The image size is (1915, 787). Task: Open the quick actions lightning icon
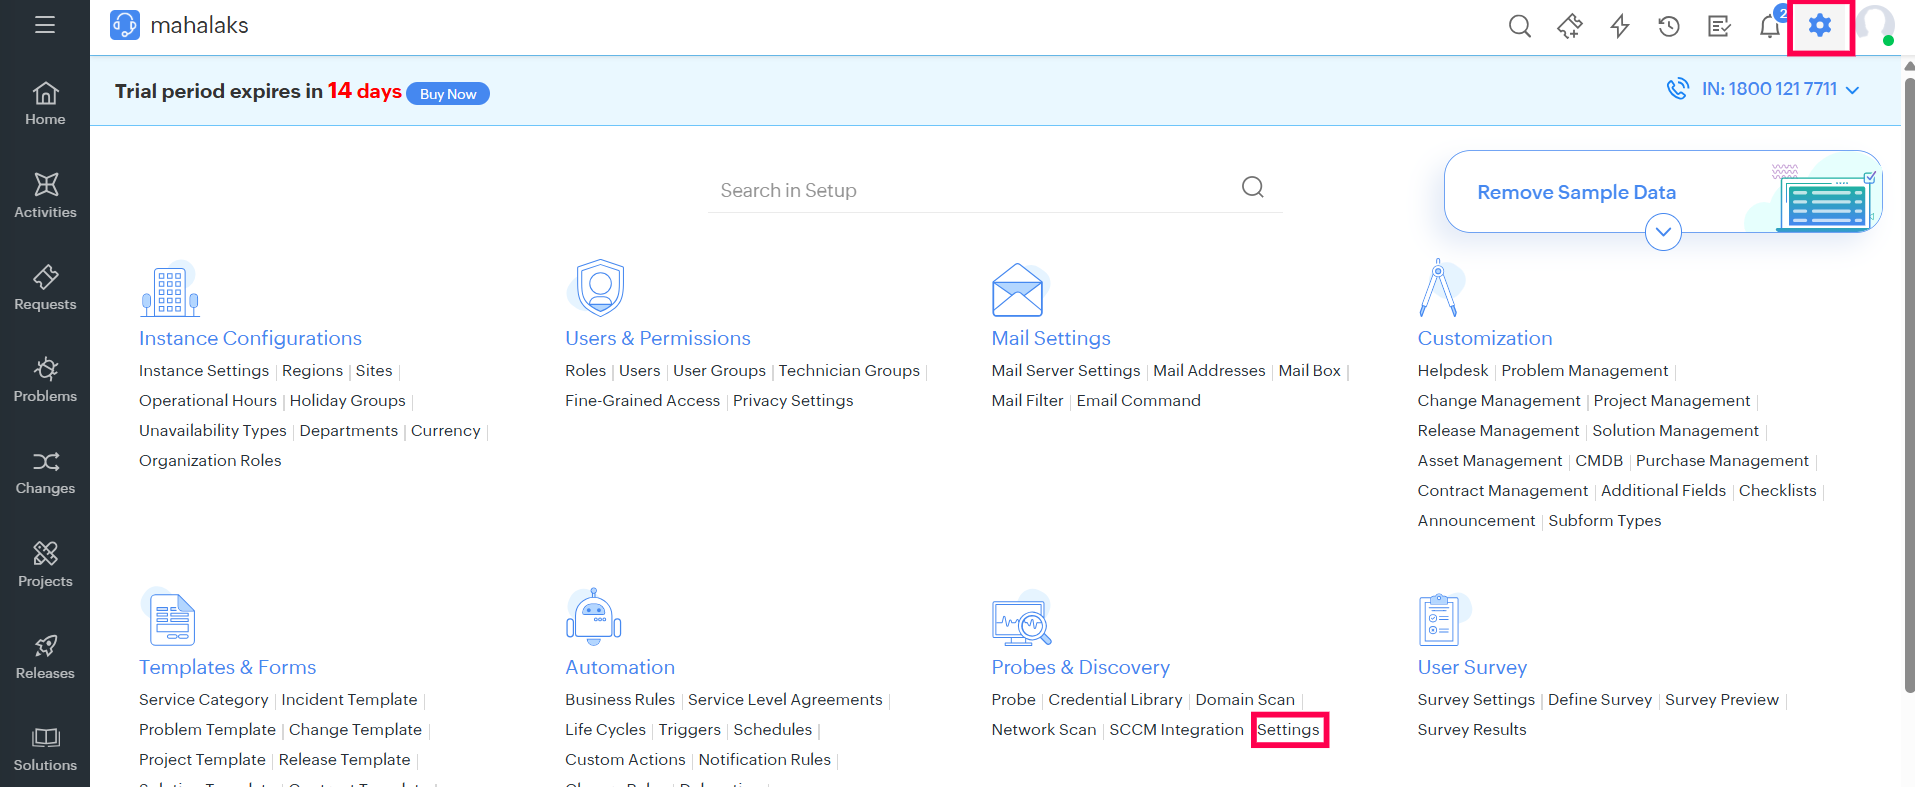pyautogui.click(x=1619, y=26)
